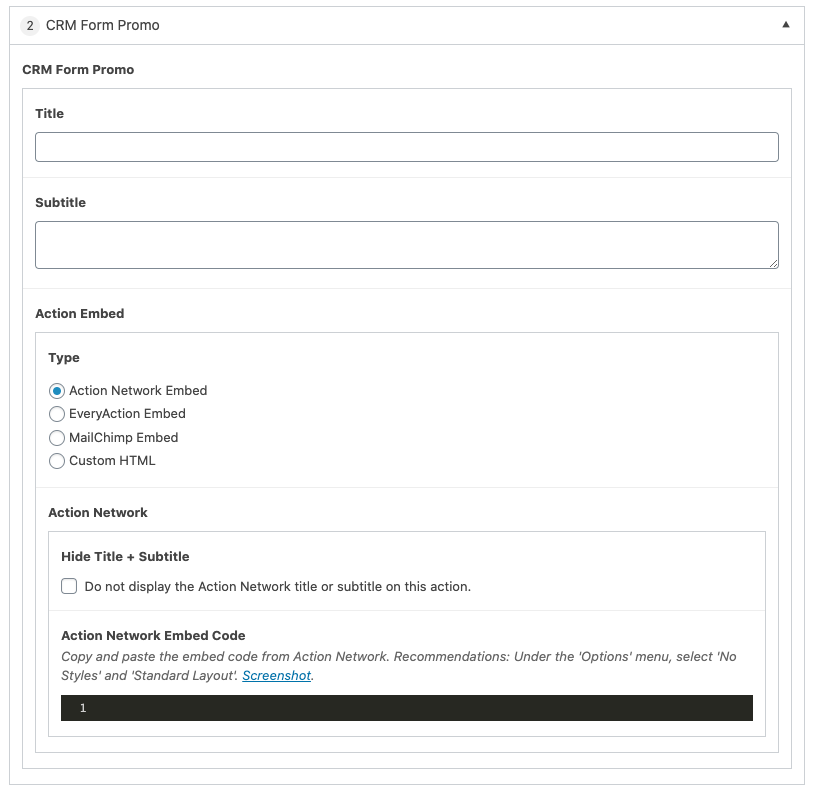Select the Action Network Embed radio option
The width and height of the screenshot is (813, 791).
[57, 391]
